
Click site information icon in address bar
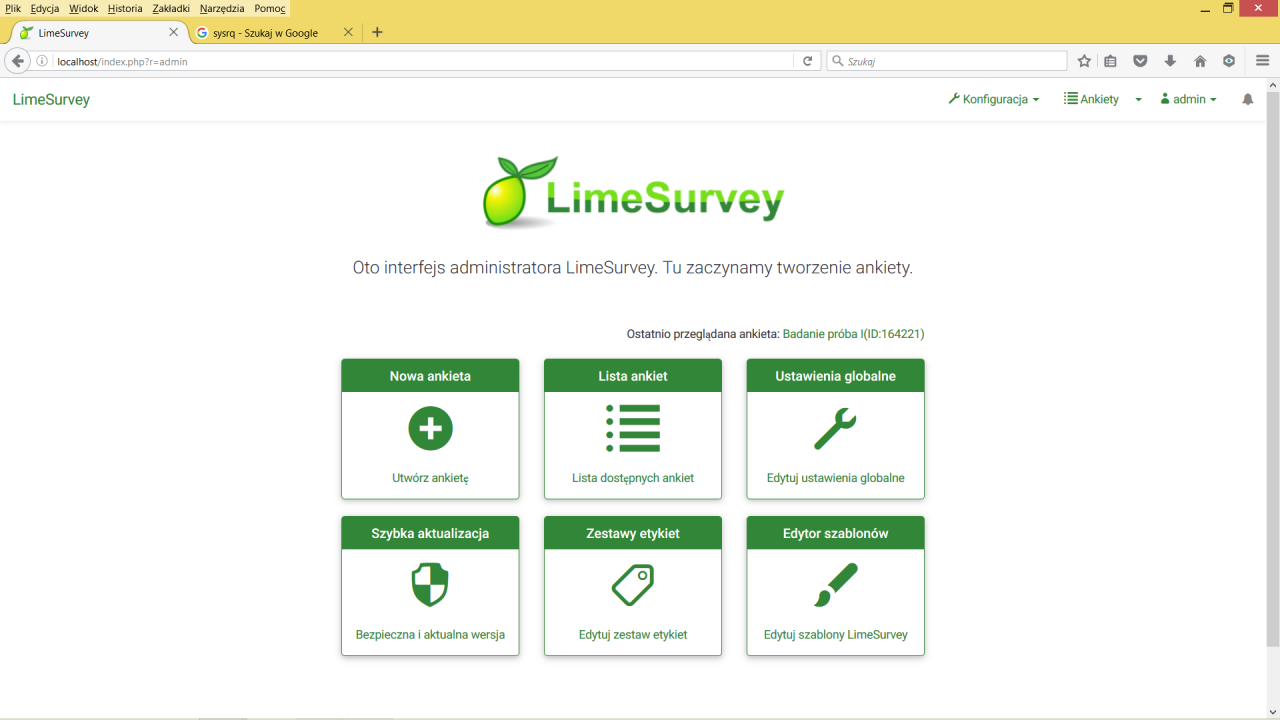pos(42,61)
